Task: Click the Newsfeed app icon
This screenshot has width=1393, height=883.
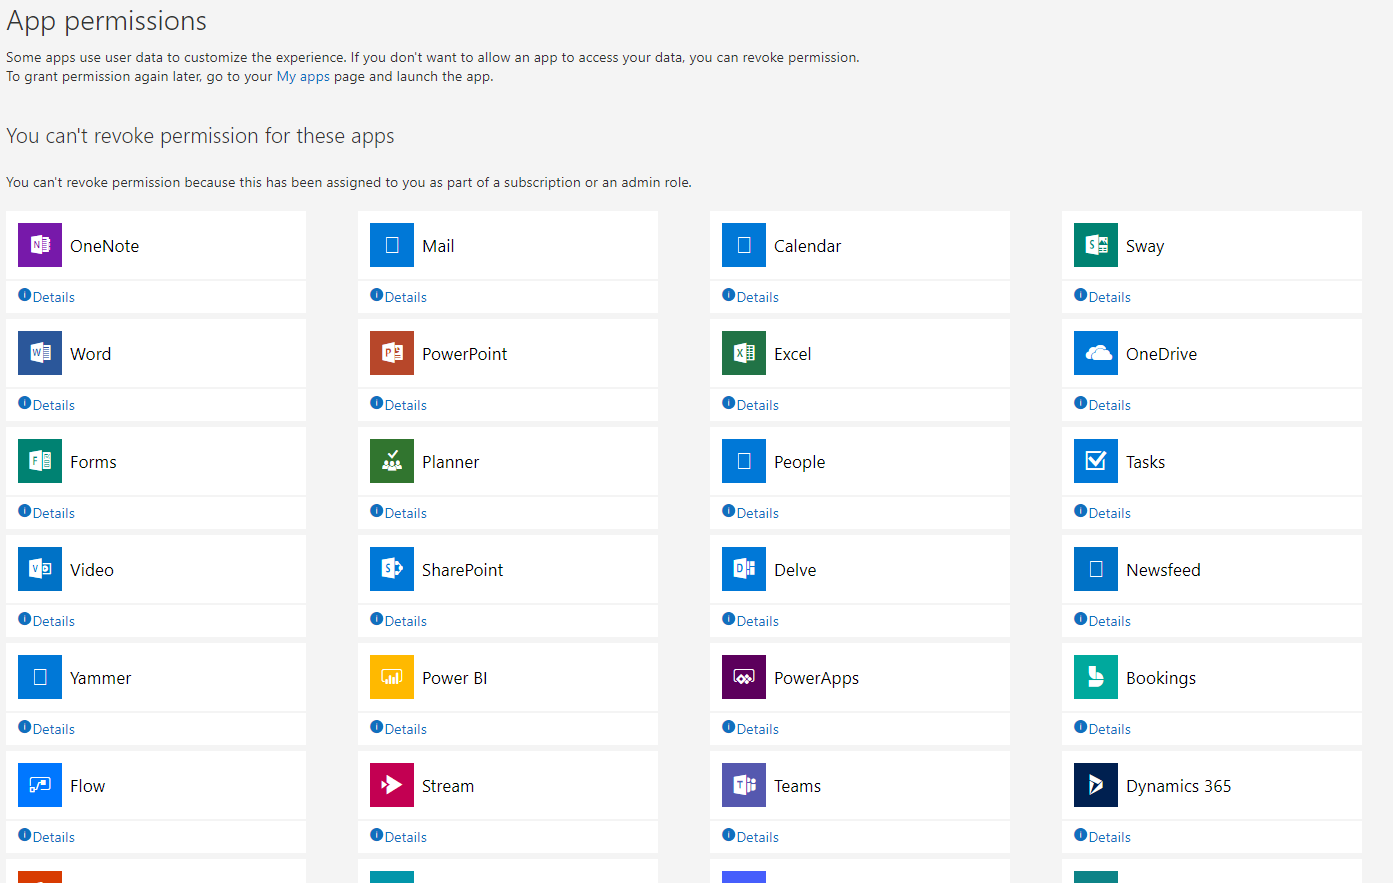Action: coord(1096,569)
